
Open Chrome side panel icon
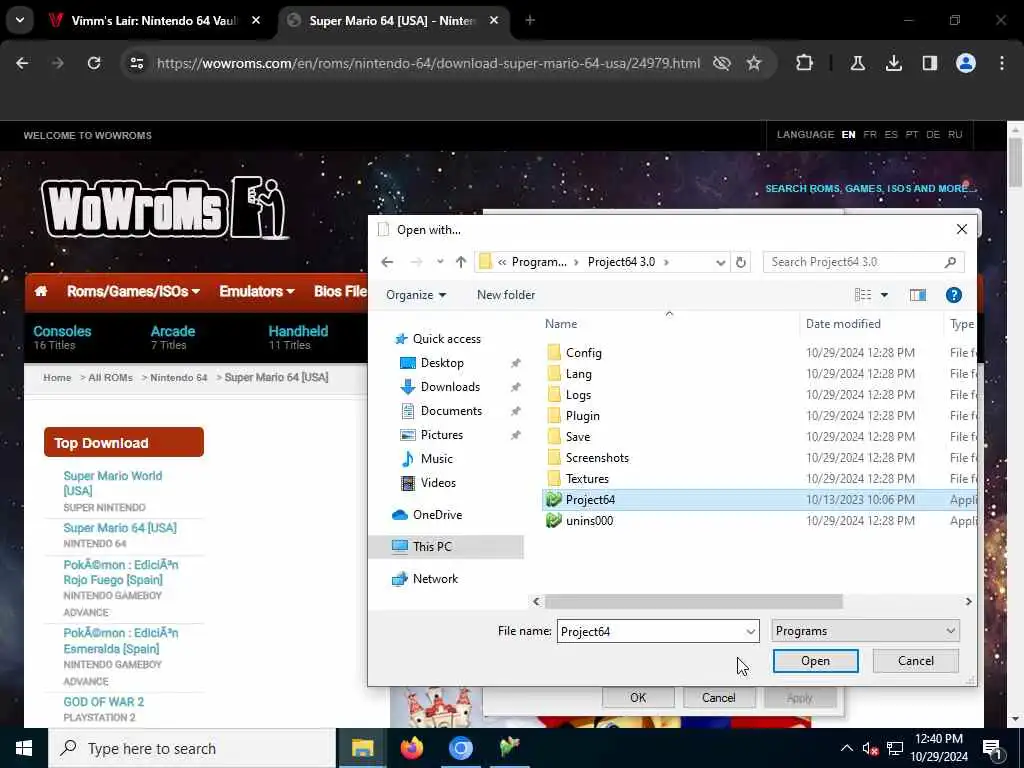pos(929,63)
